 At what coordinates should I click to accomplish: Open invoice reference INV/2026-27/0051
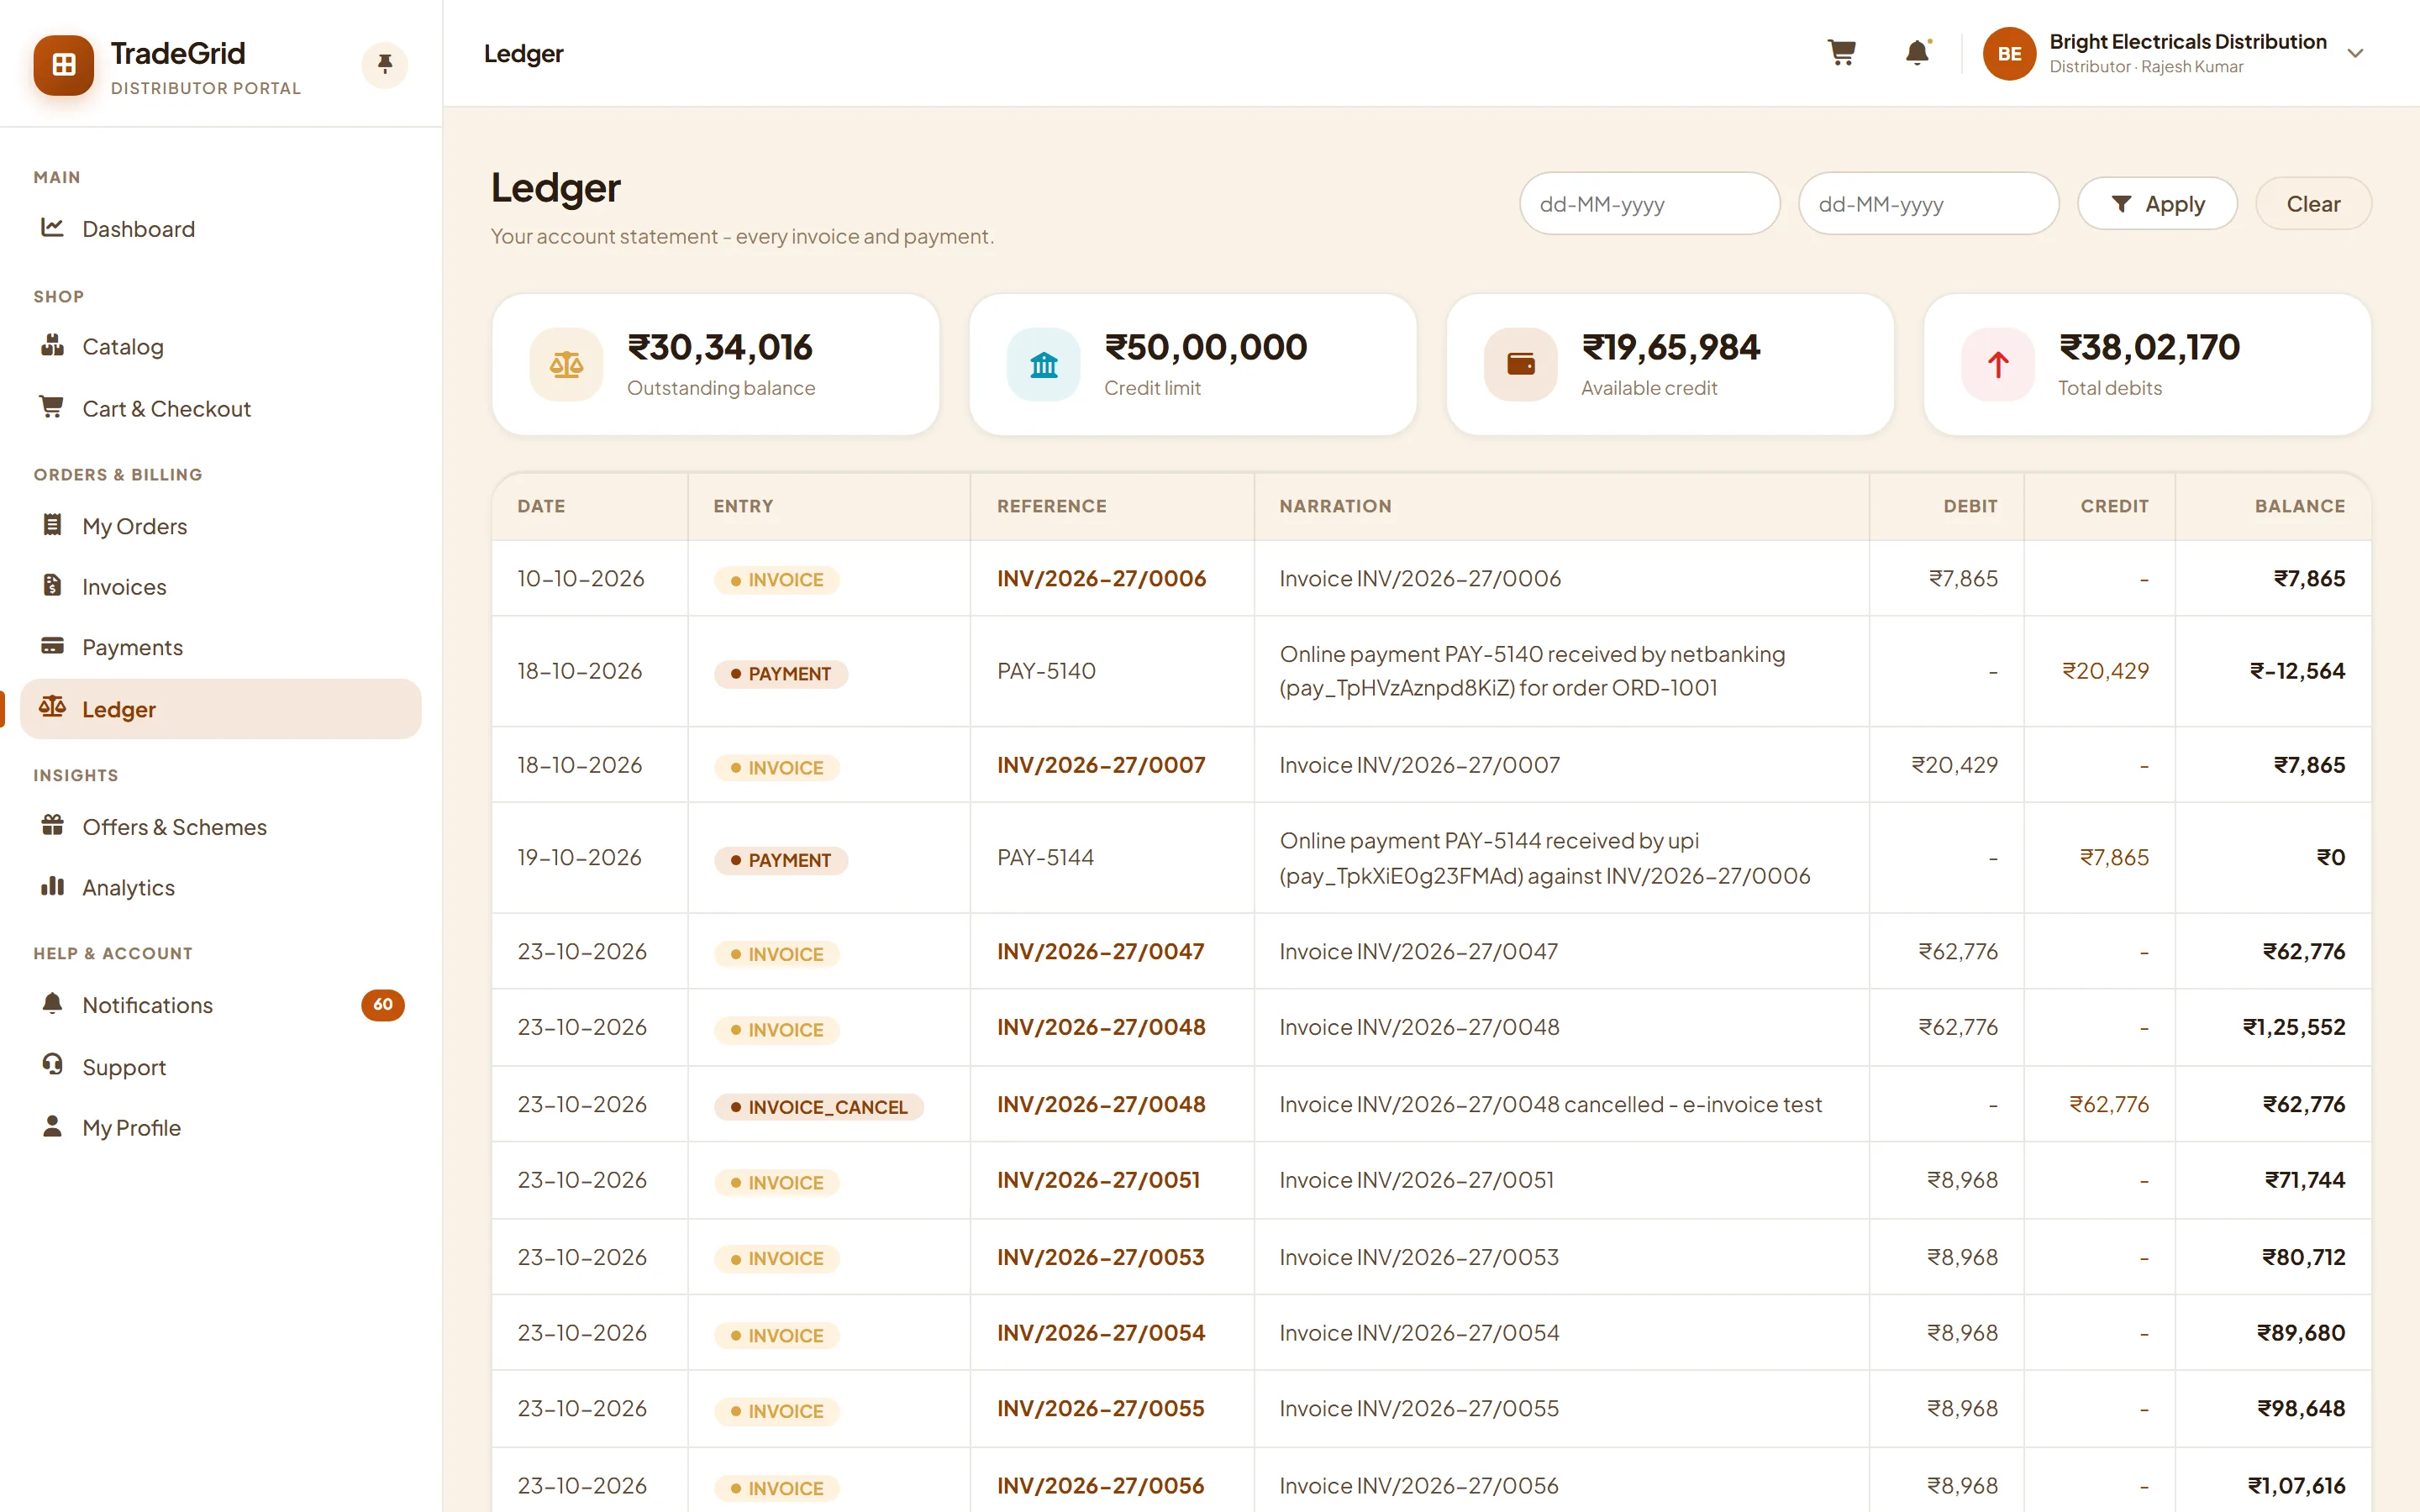(x=1098, y=1180)
